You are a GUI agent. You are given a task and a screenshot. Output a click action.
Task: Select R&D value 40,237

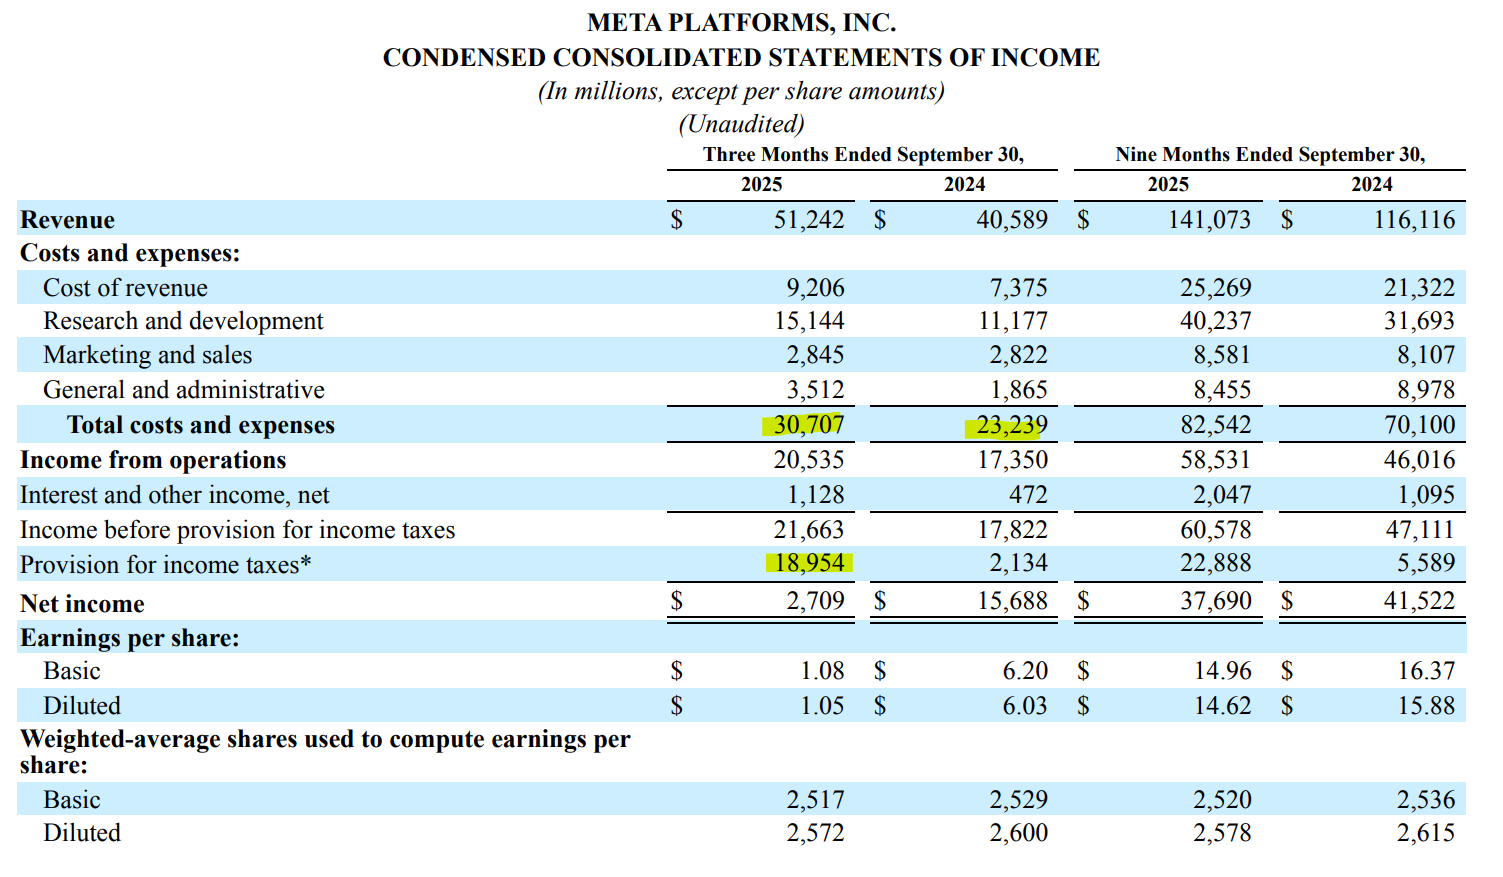pyautogui.click(x=1215, y=321)
